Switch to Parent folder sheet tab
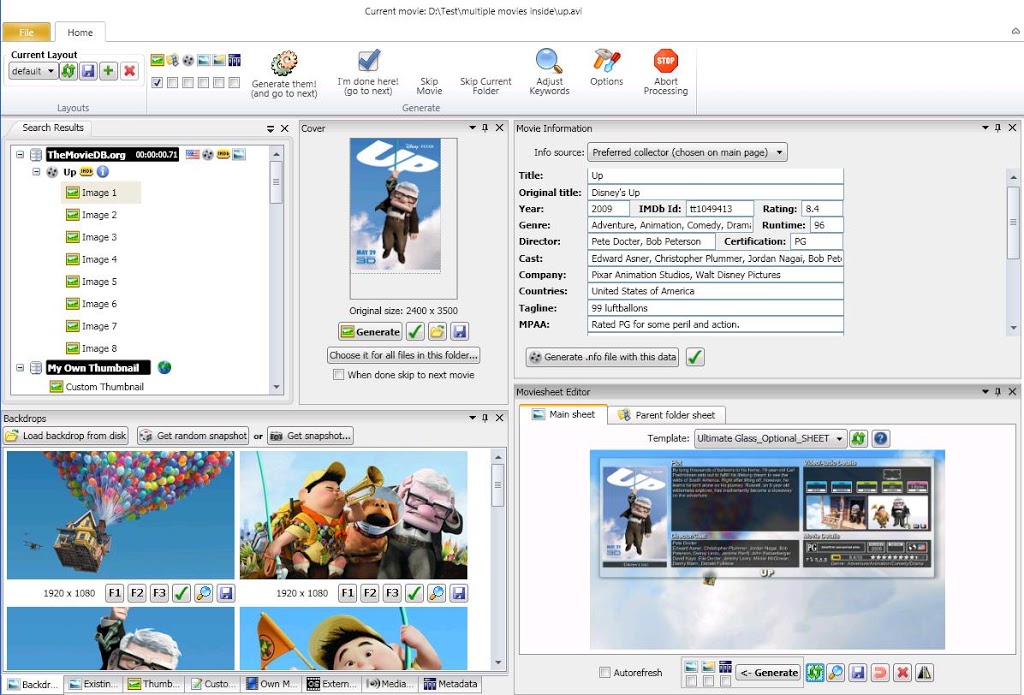 click(667, 415)
